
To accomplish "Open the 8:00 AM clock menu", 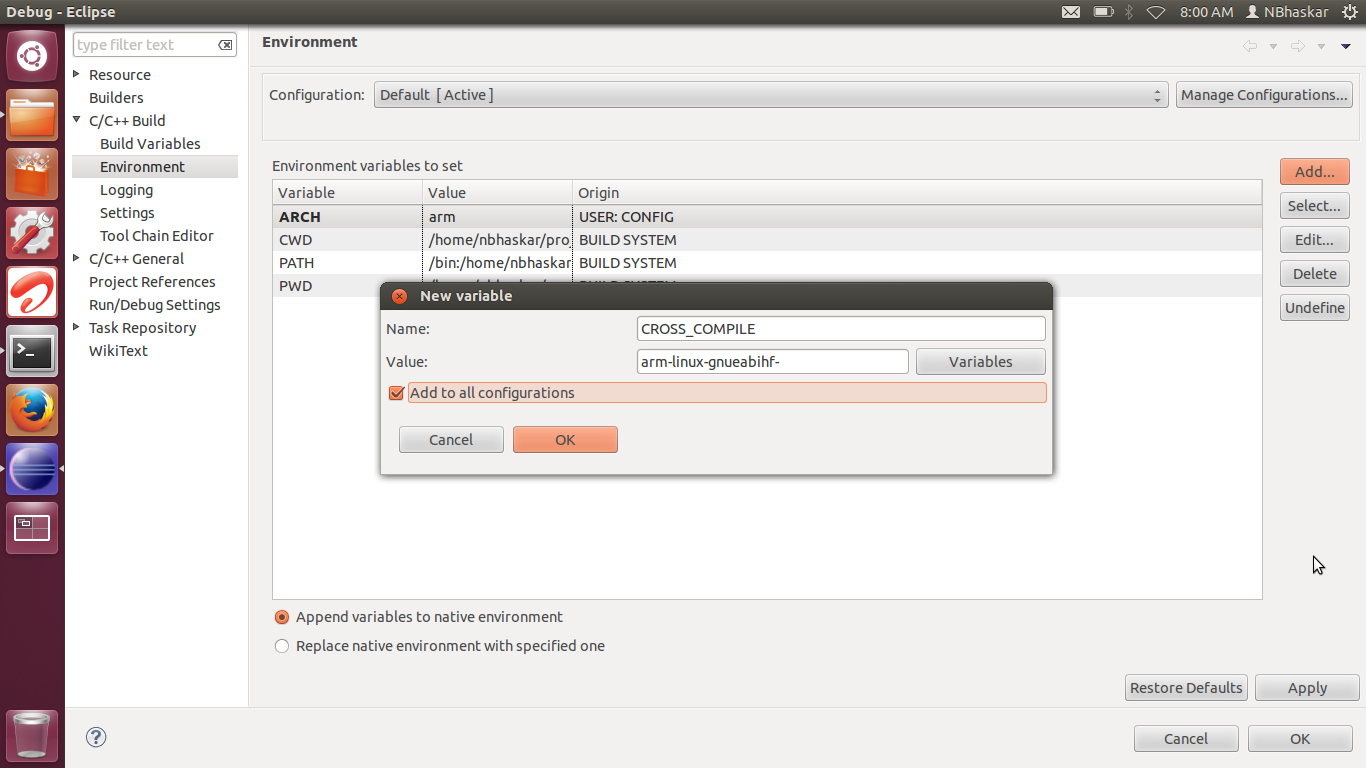I will [1206, 12].
